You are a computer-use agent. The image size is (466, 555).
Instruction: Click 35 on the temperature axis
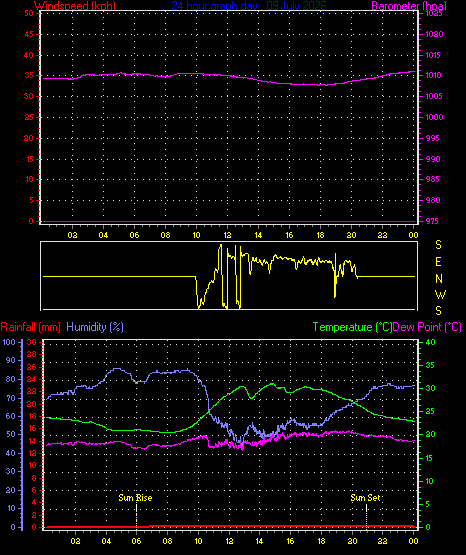click(x=430, y=365)
